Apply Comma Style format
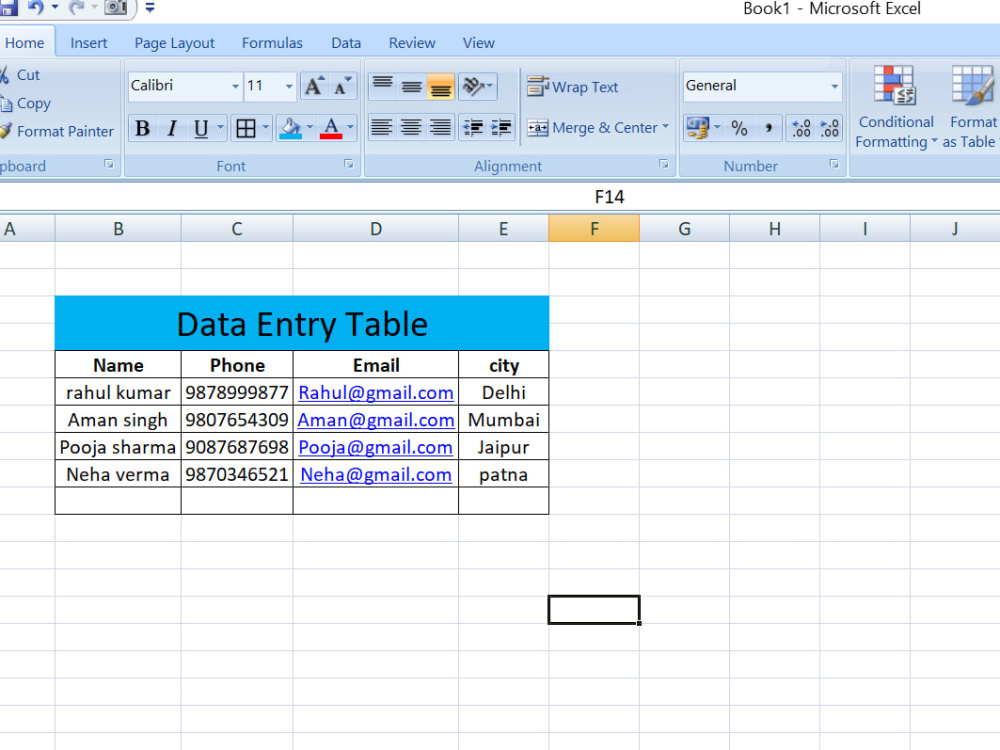 [768, 128]
